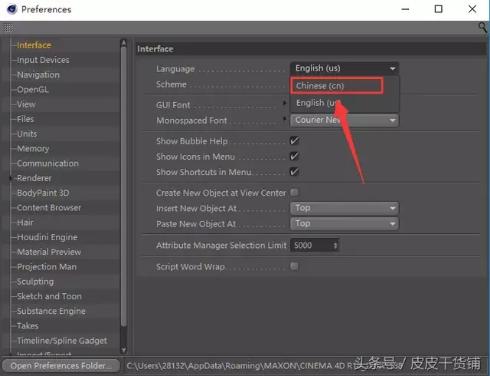This screenshot has width=490, height=376.
Task: Choose English (us) in language list
Action: pyautogui.click(x=344, y=103)
